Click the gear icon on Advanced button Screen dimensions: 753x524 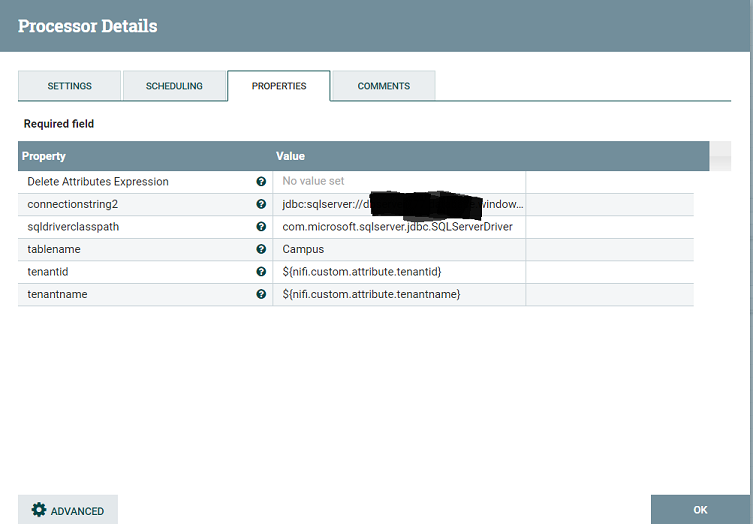[x=39, y=510]
